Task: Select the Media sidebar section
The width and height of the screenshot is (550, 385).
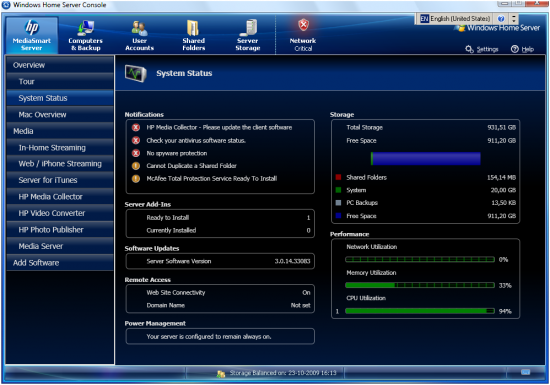Action: 60,131
